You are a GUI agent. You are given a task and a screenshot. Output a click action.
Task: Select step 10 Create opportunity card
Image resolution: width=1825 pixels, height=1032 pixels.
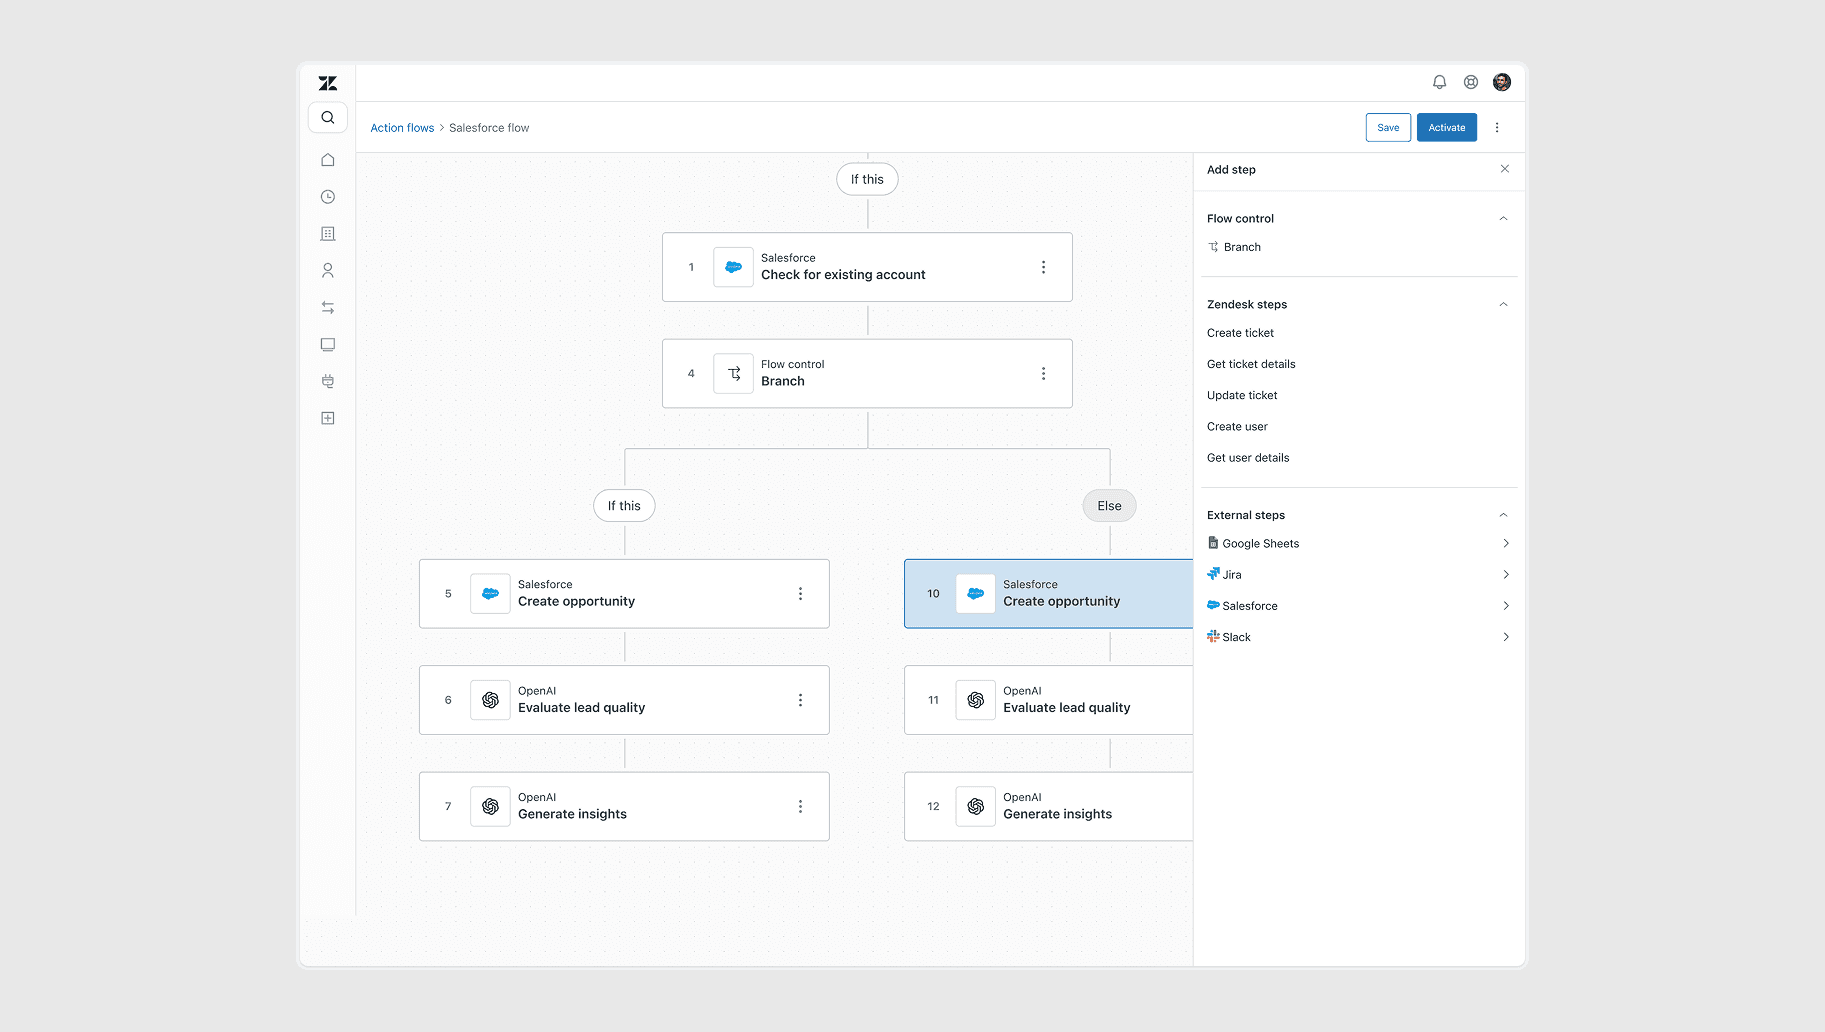coord(1048,594)
